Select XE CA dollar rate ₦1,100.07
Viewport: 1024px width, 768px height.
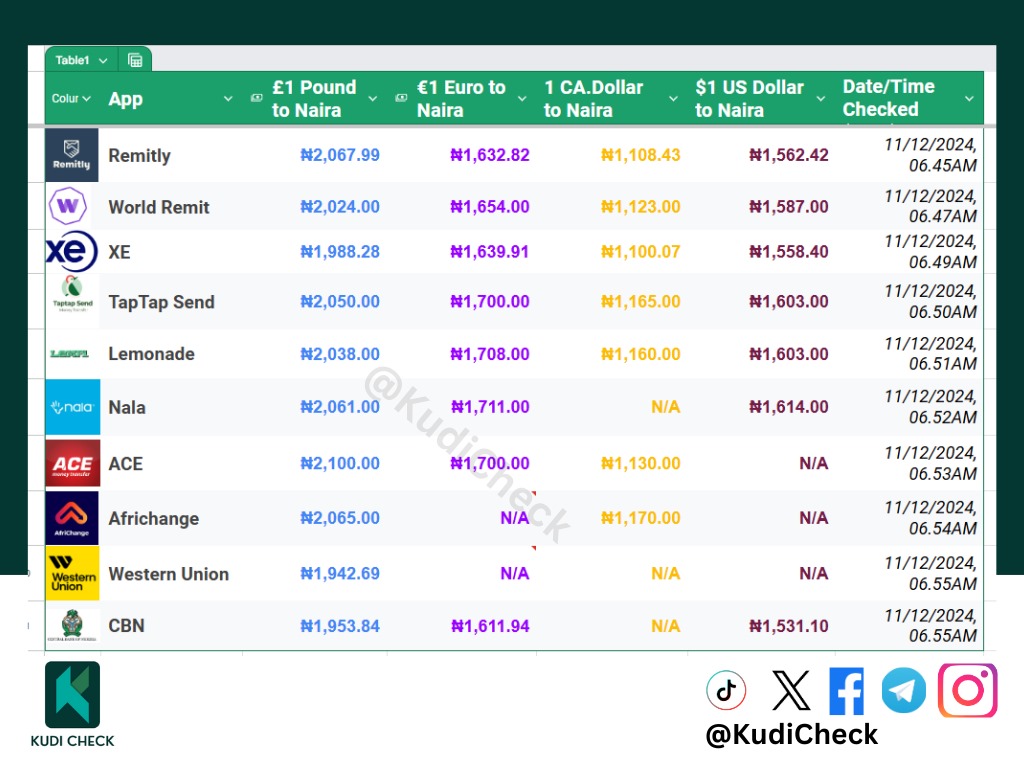point(641,252)
